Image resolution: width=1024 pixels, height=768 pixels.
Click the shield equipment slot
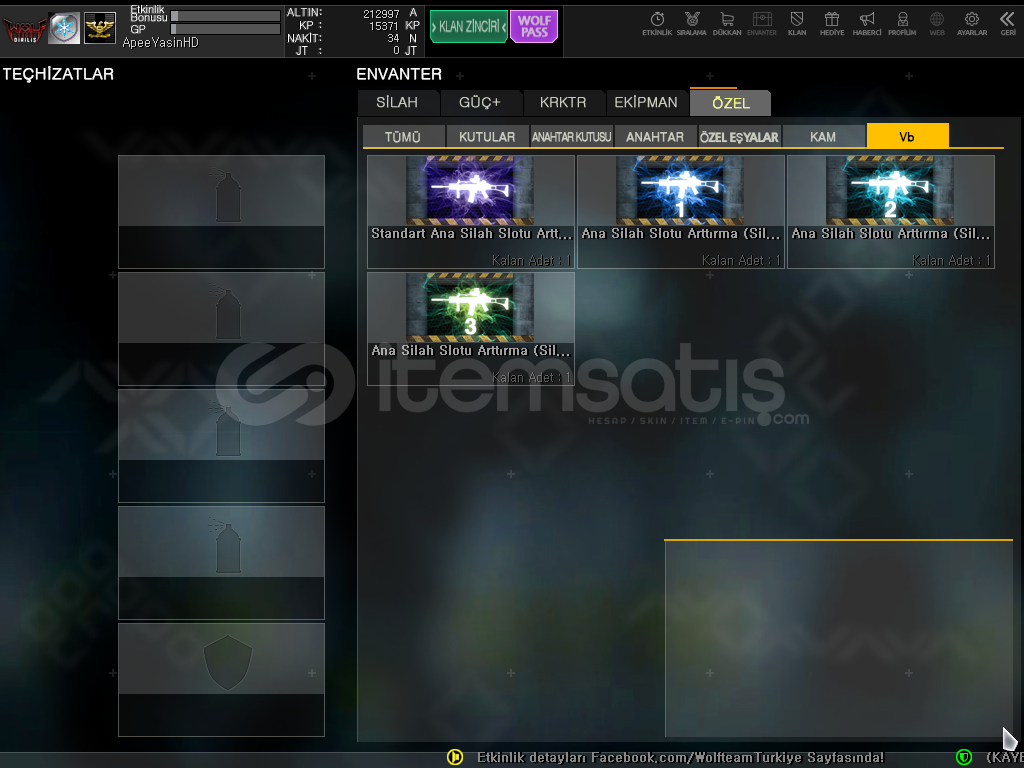tap(221, 679)
